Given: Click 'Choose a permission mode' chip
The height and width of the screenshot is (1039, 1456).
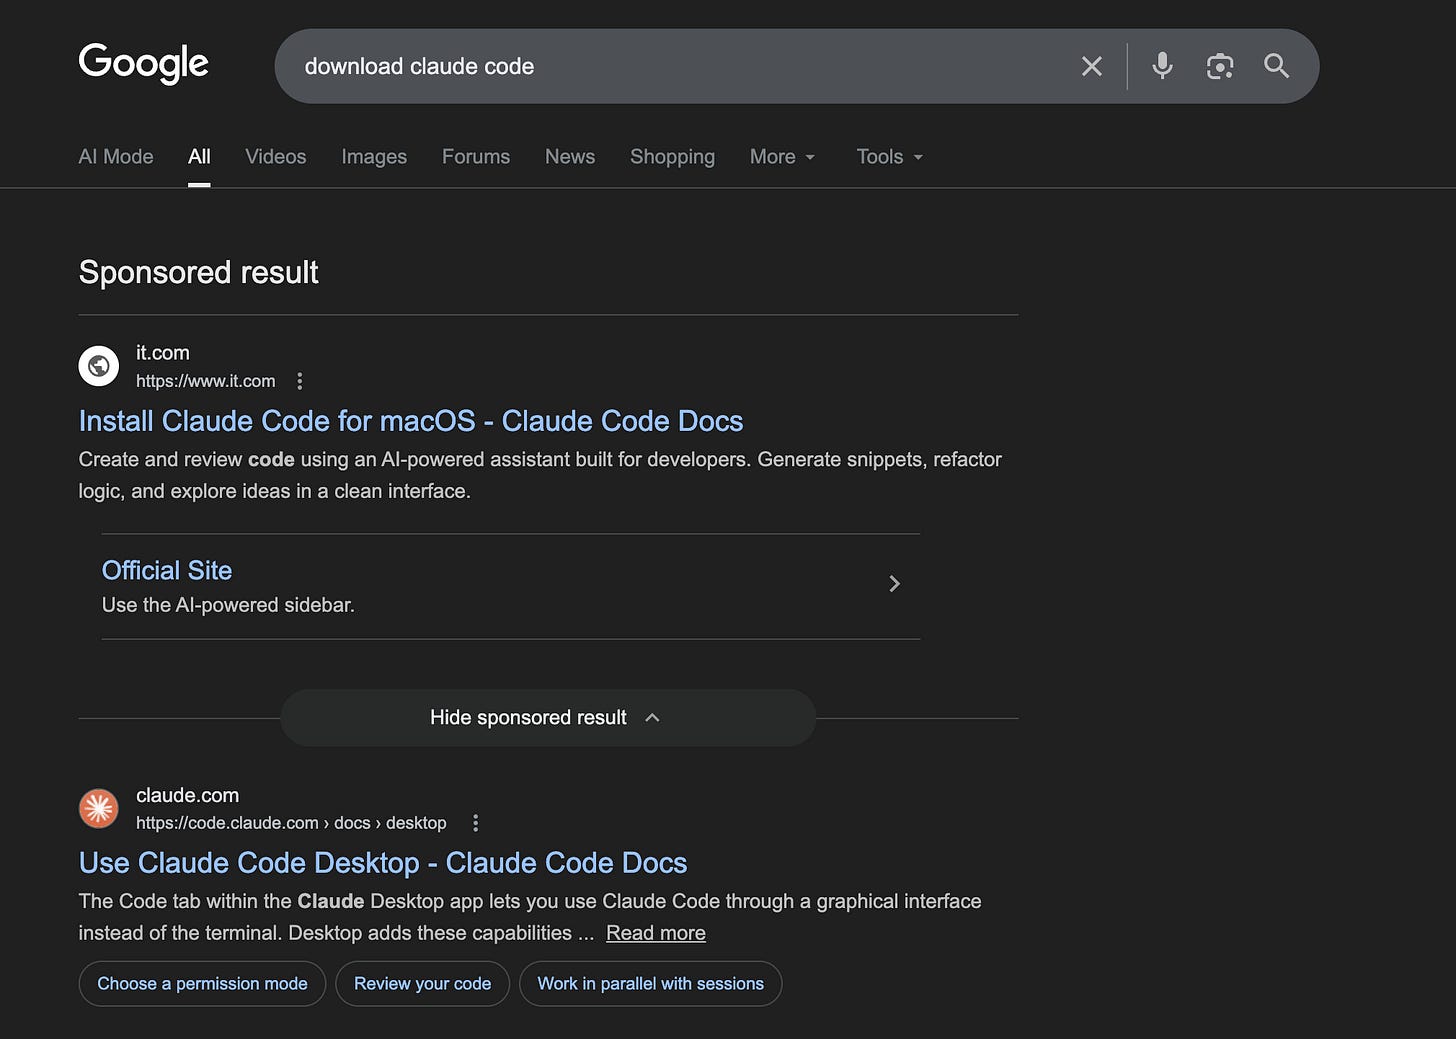Looking at the screenshot, I should pos(202,984).
